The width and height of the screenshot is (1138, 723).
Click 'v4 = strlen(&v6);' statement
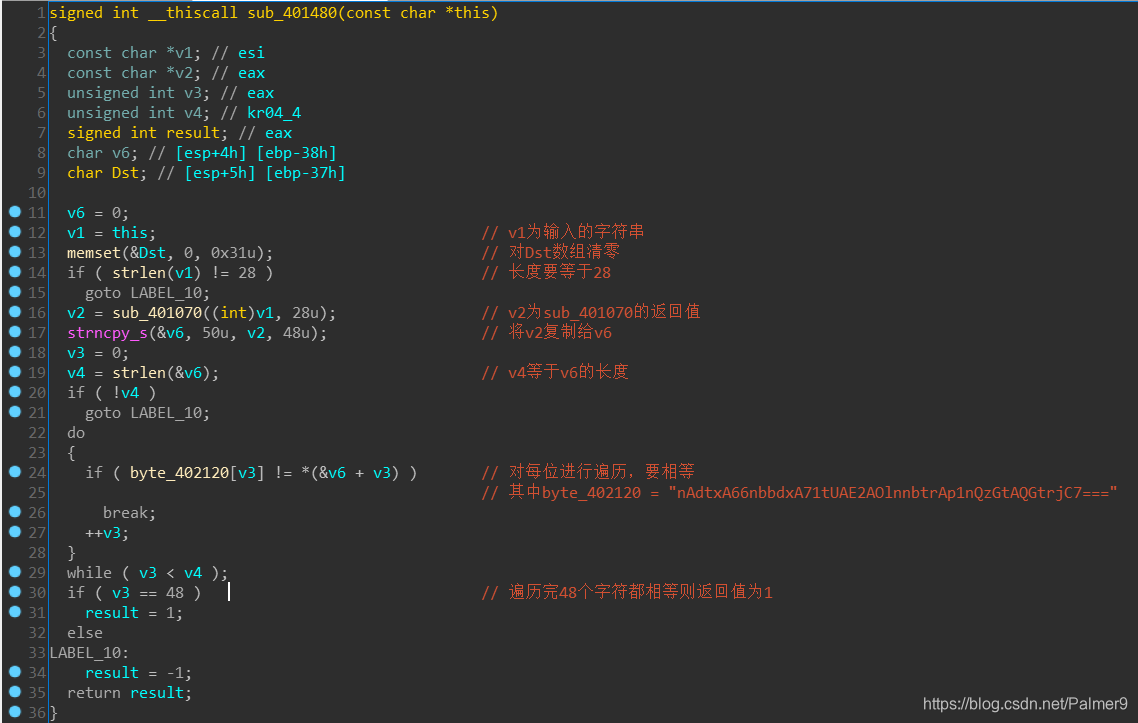(143, 372)
